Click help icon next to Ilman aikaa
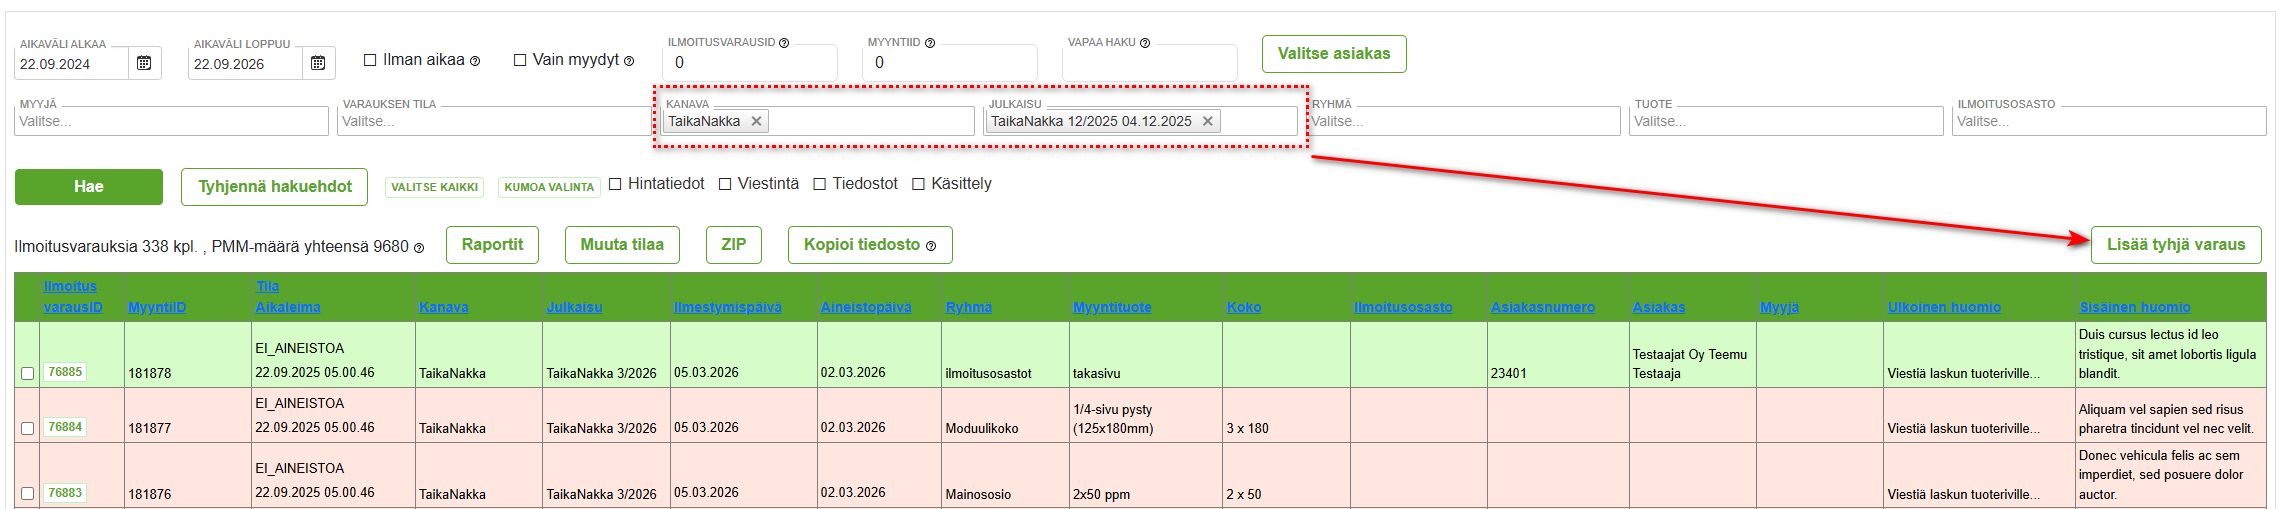 point(475,61)
